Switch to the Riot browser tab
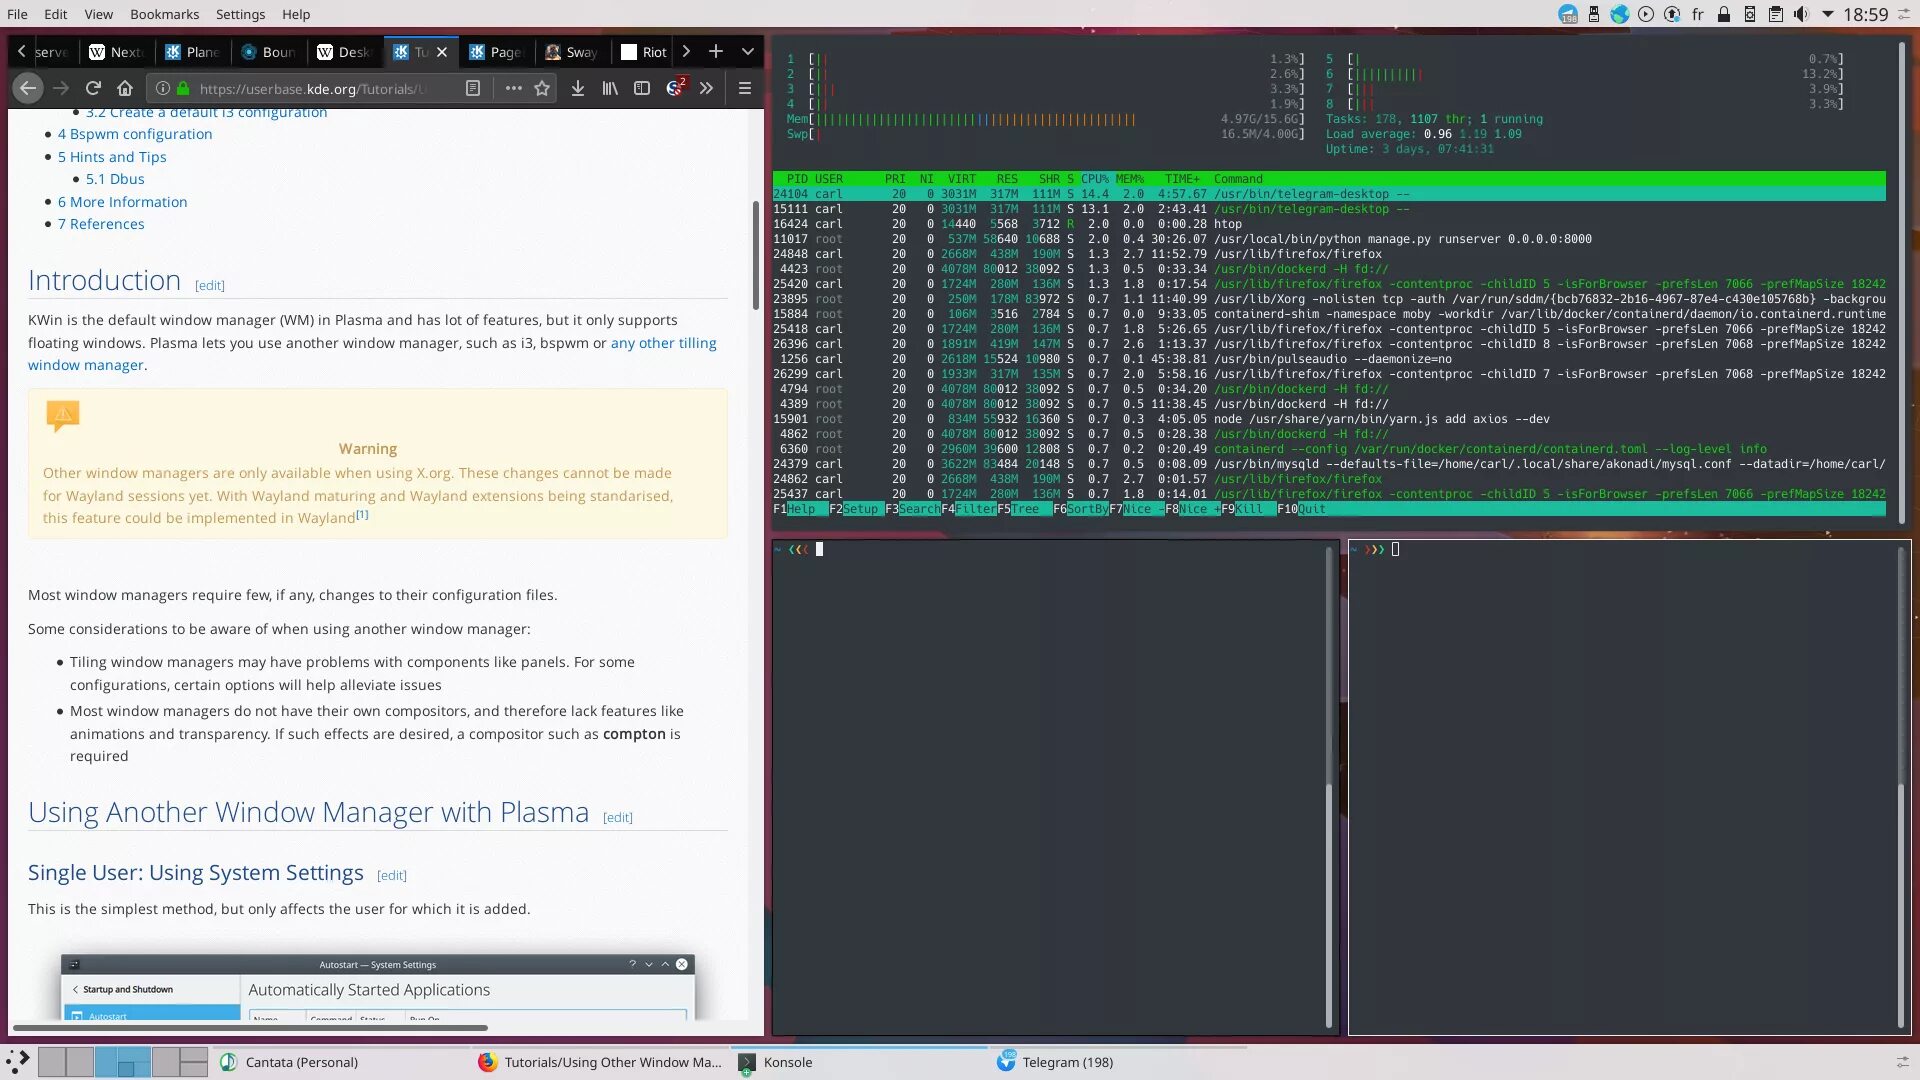 pos(644,52)
